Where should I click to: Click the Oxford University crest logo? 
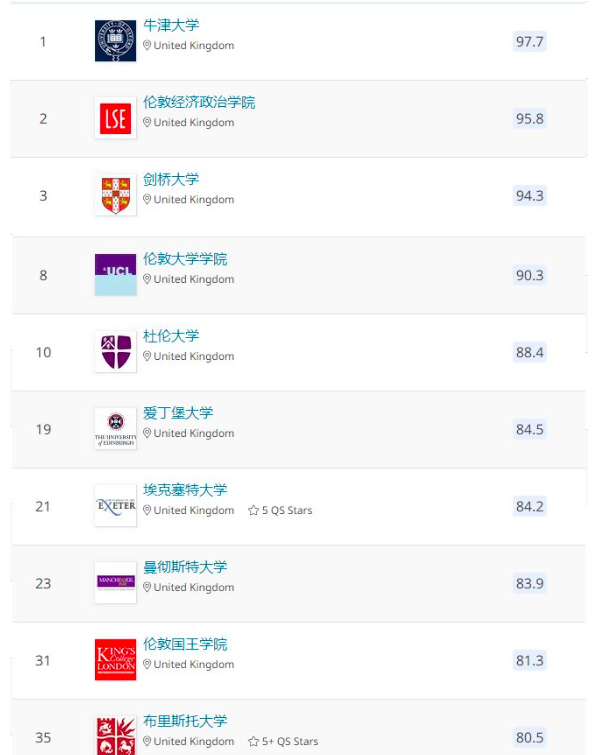[115, 42]
